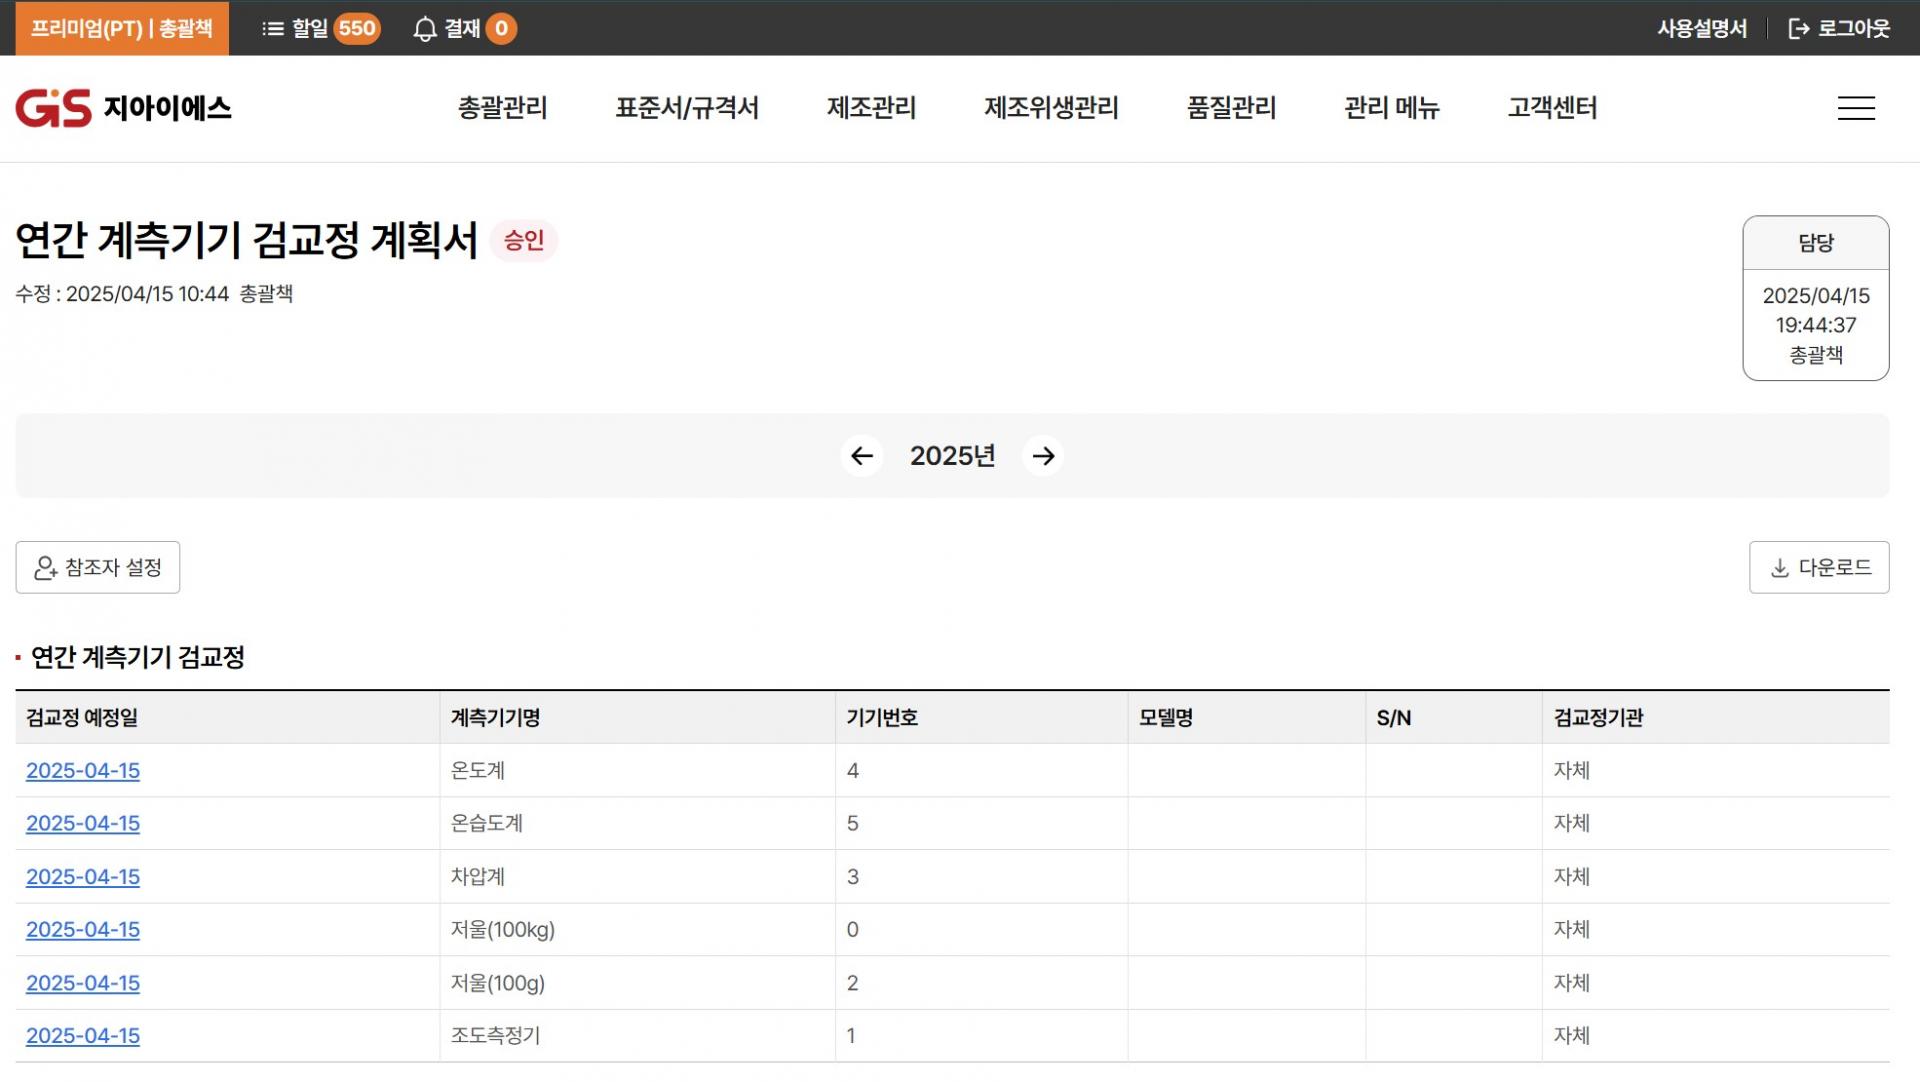The width and height of the screenshot is (1920, 1082).
Task: Open the 품질관리 menu
Action: 1231,108
